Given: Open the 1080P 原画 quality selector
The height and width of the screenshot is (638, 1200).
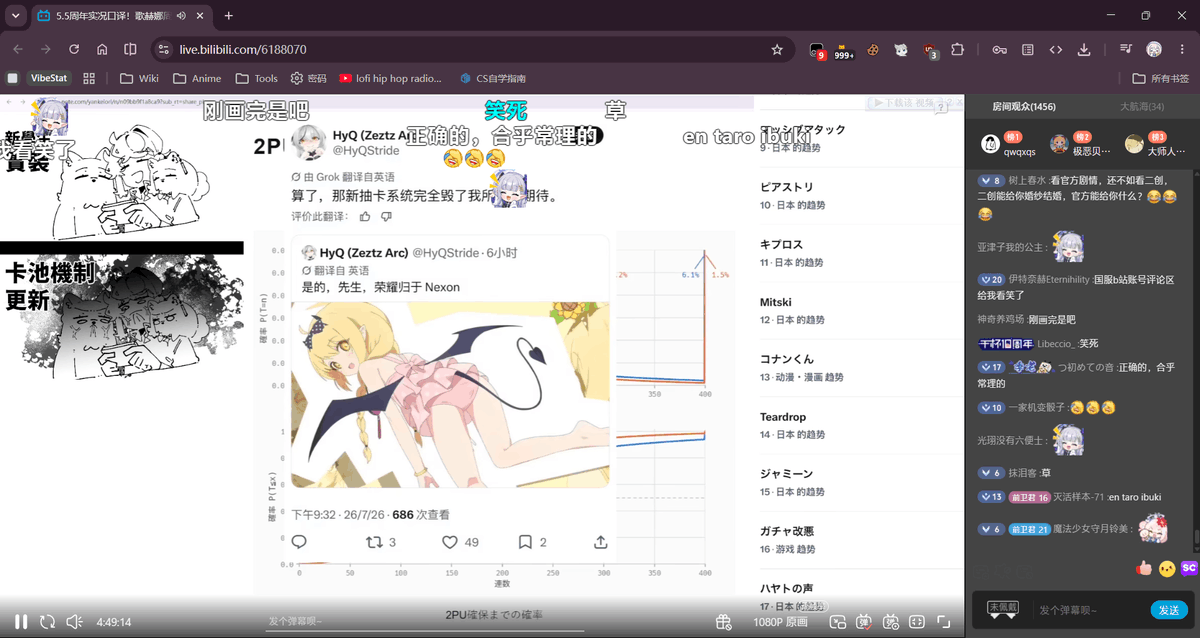Looking at the screenshot, I should point(780,622).
